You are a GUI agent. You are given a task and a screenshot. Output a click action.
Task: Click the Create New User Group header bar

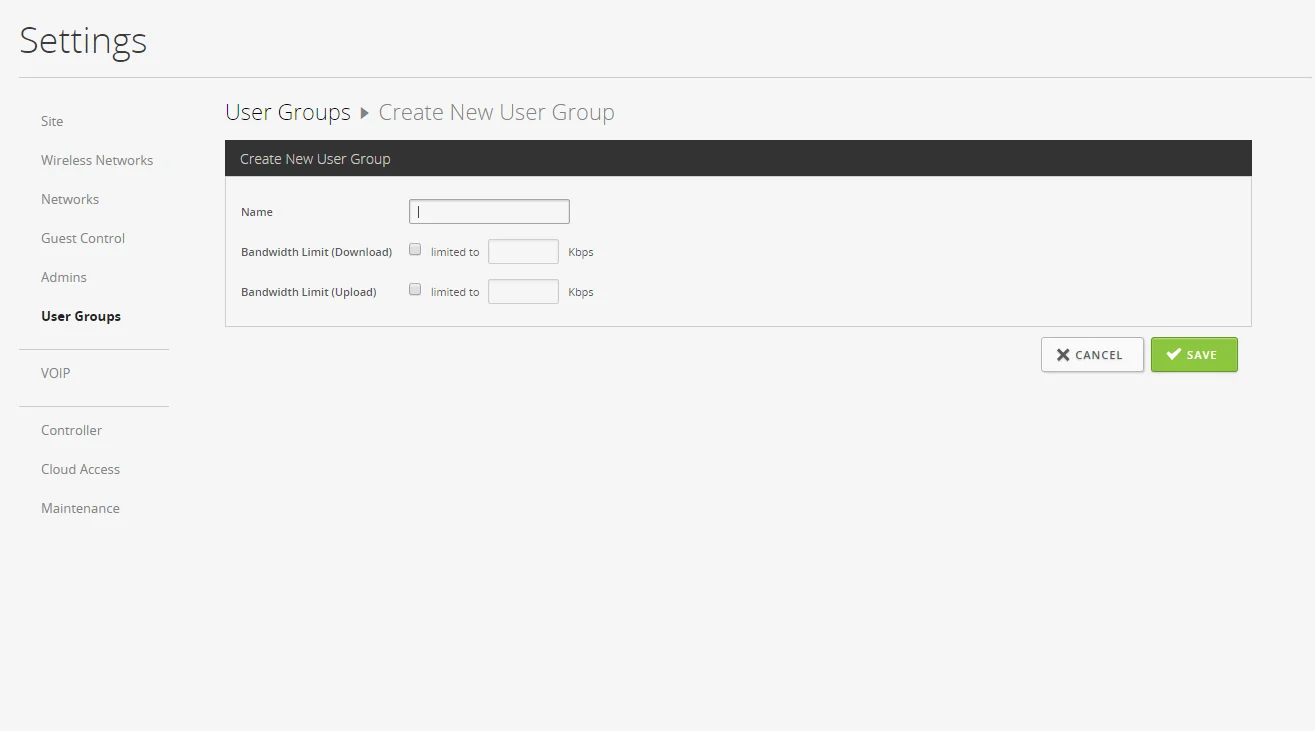pyautogui.click(x=738, y=159)
